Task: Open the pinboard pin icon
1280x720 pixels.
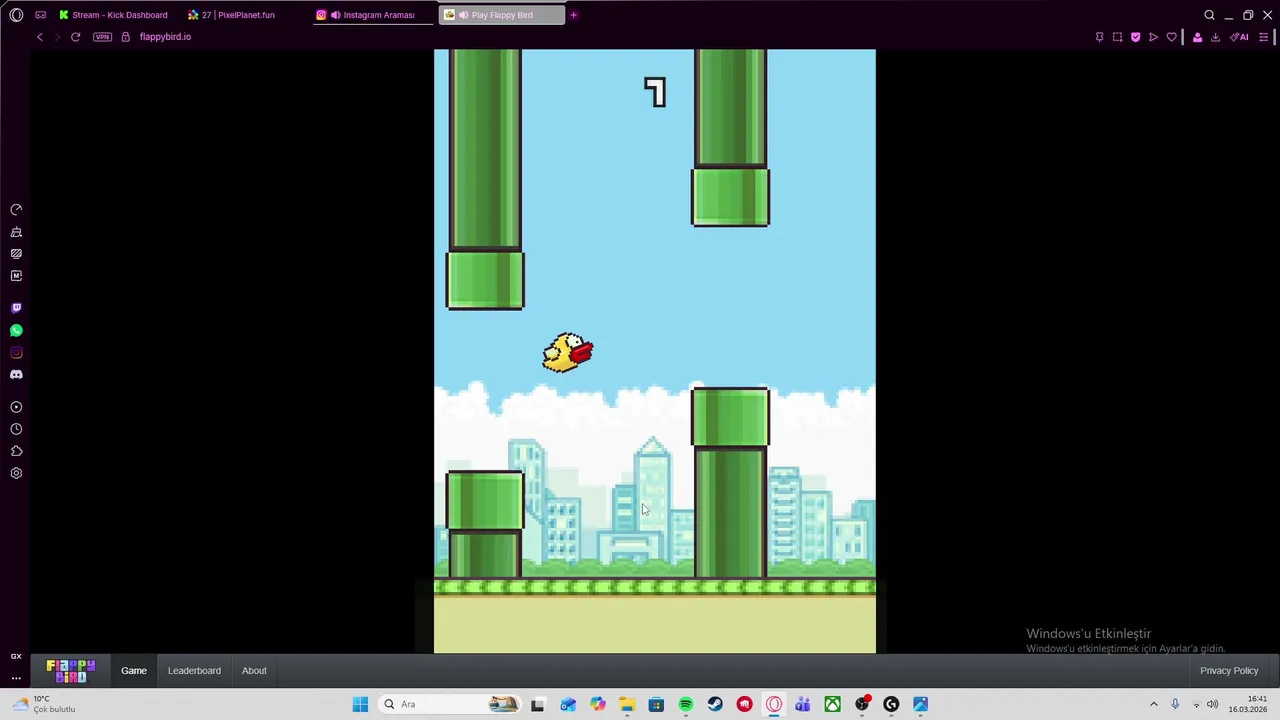Action: pos(1099,37)
